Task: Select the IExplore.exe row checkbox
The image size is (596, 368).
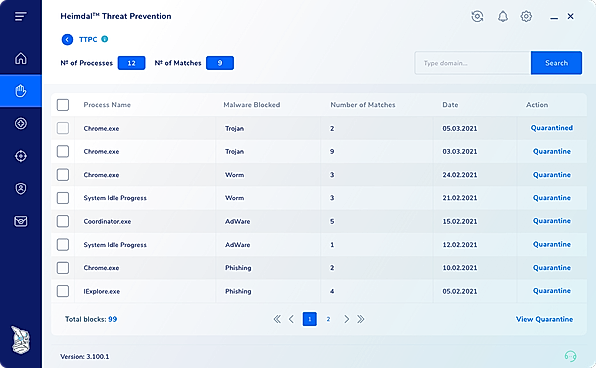Action: click(x=63, y=291)
